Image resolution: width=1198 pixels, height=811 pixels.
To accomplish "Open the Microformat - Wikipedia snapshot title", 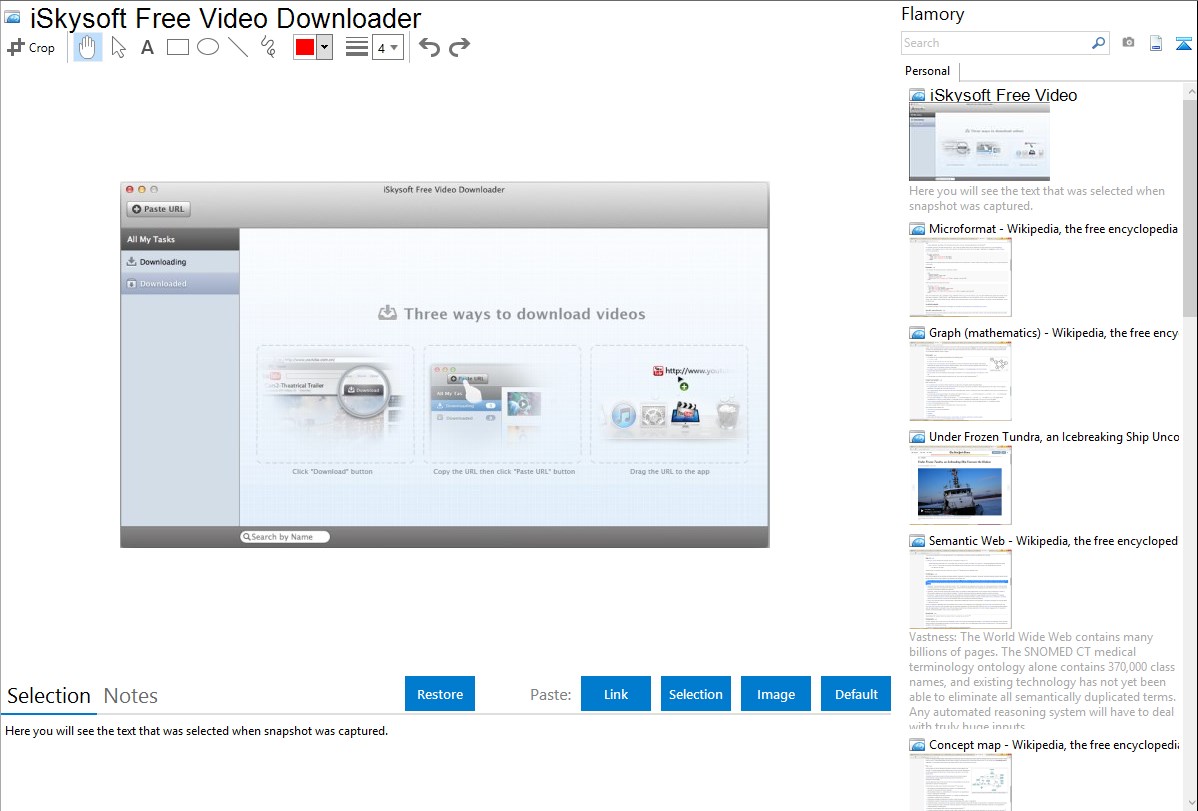I will (1053, 229).
